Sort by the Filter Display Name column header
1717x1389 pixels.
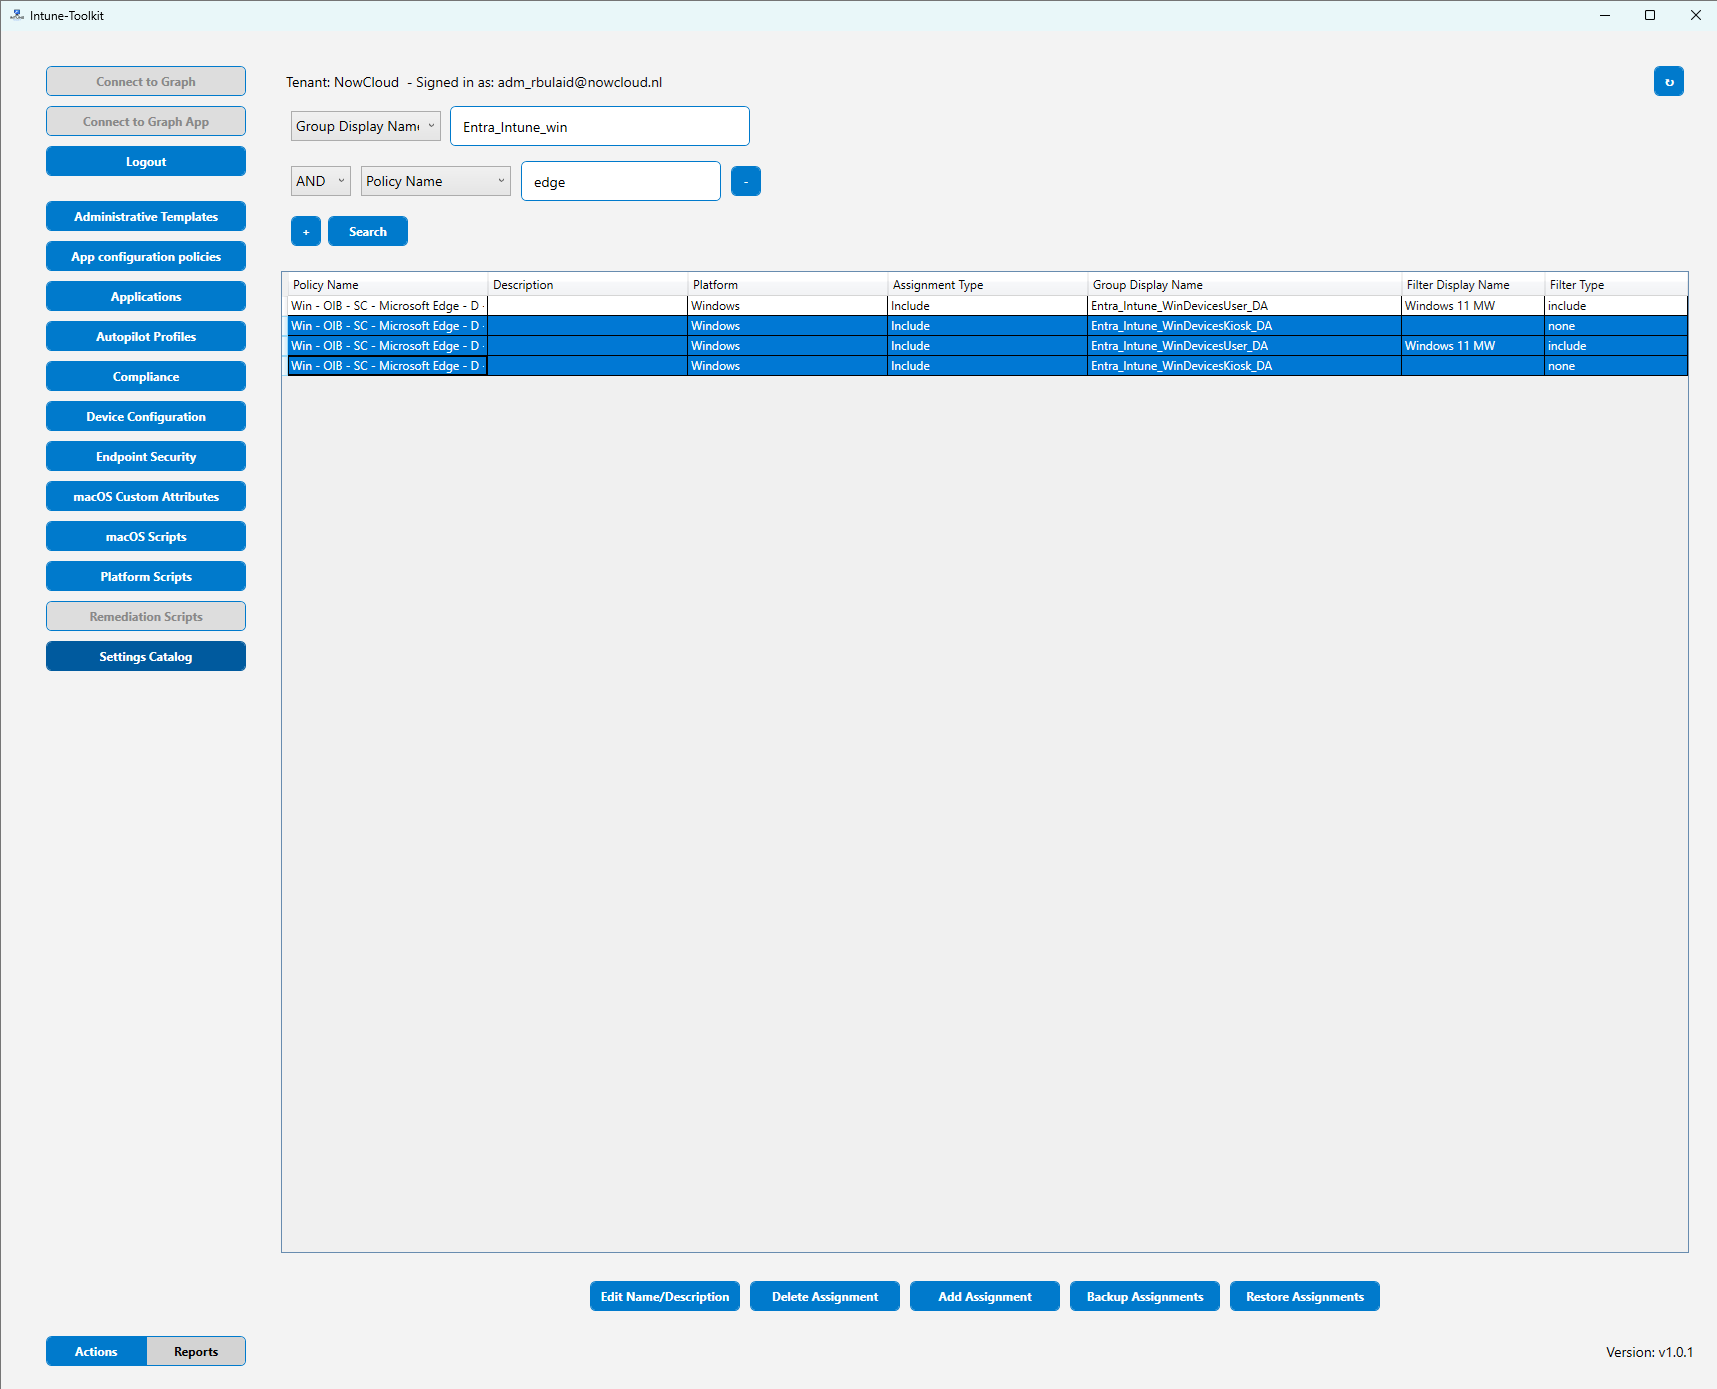pos(1457,285)
